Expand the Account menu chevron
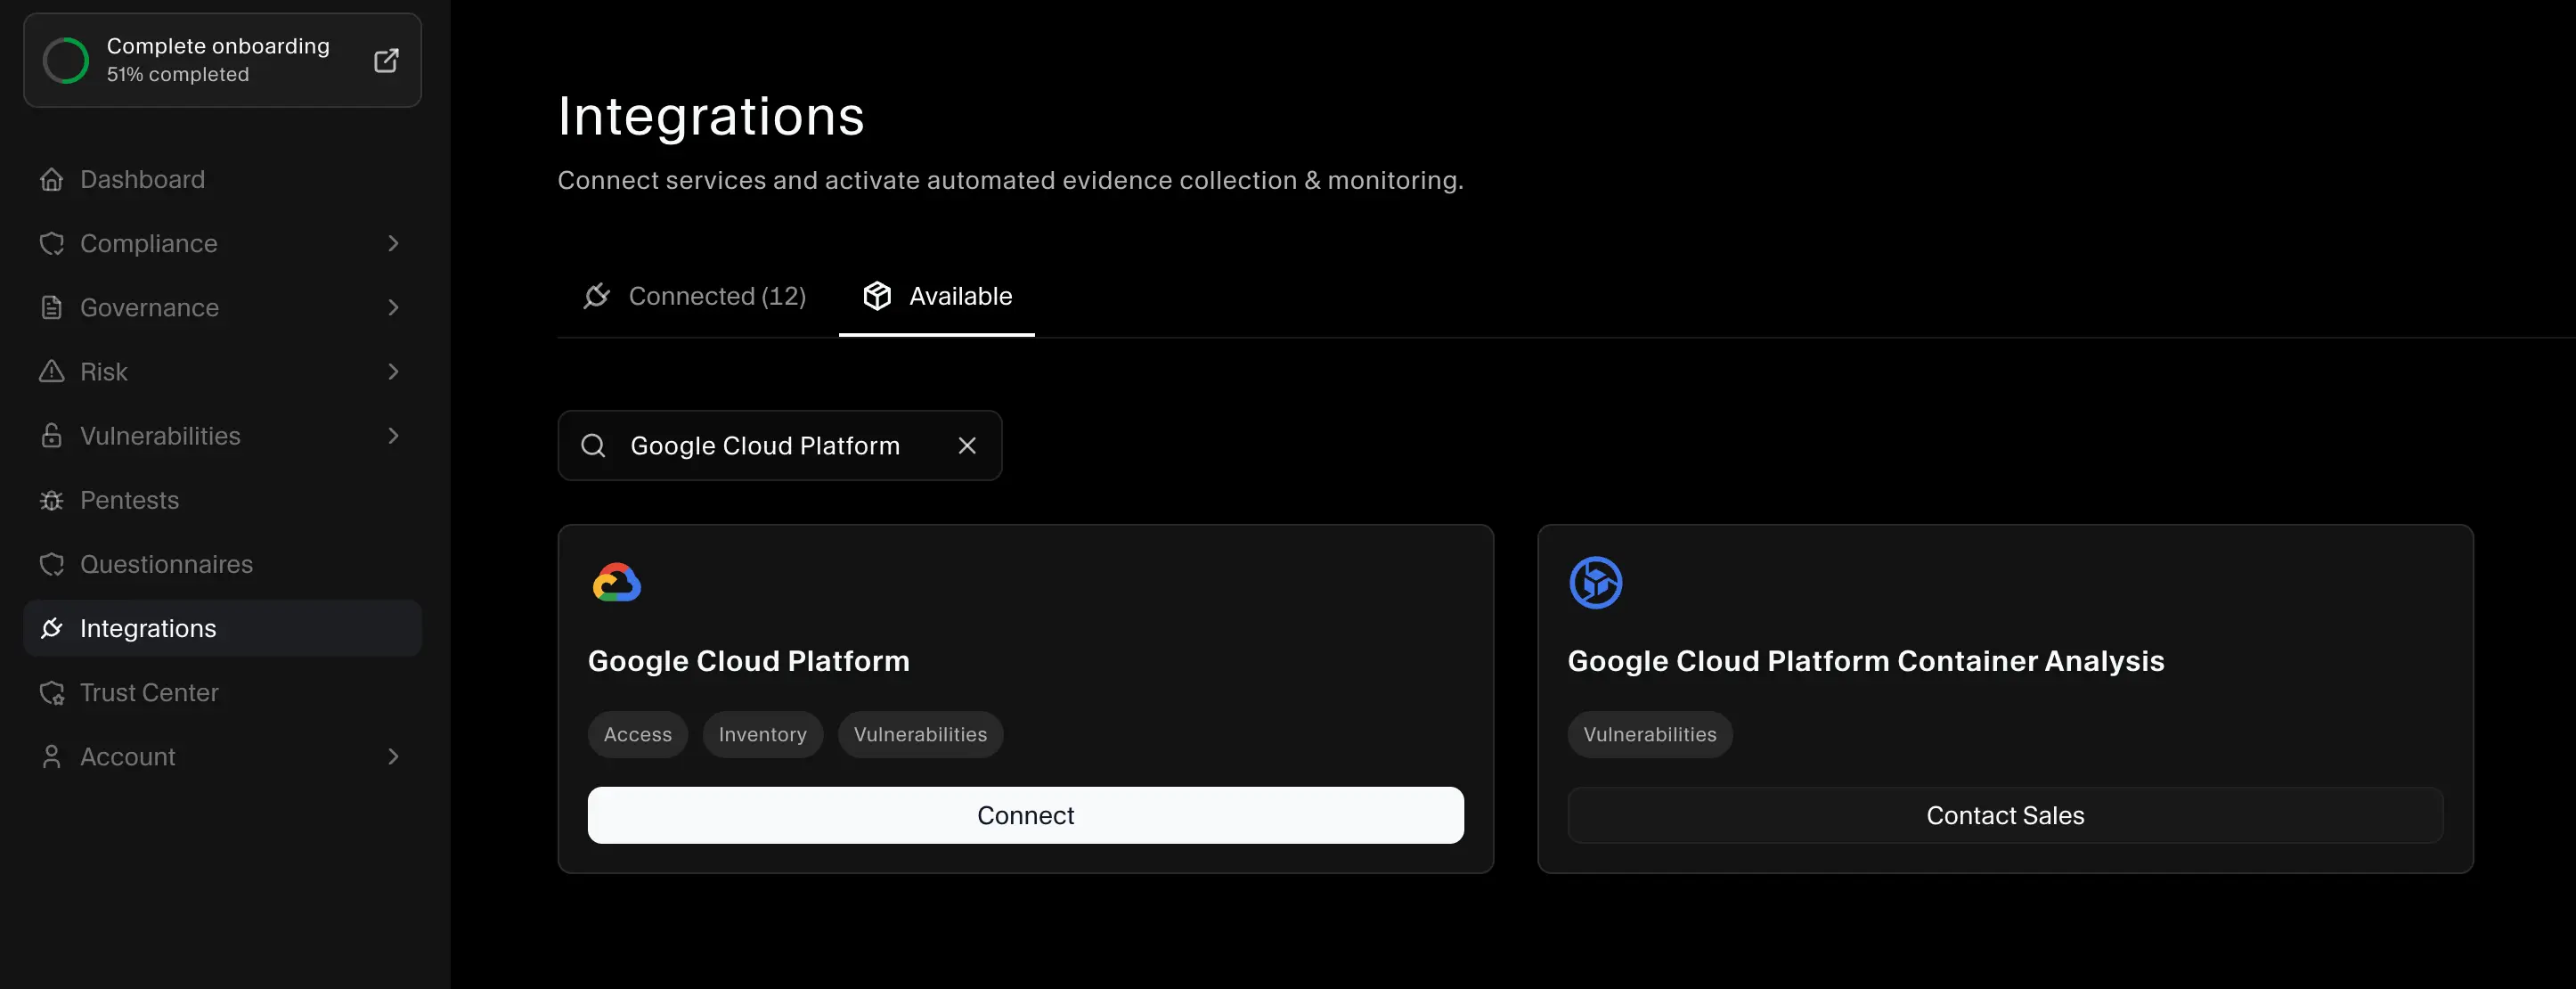Image resolution: width=2576 pixels, height=989 pixels. pos(393,756)
